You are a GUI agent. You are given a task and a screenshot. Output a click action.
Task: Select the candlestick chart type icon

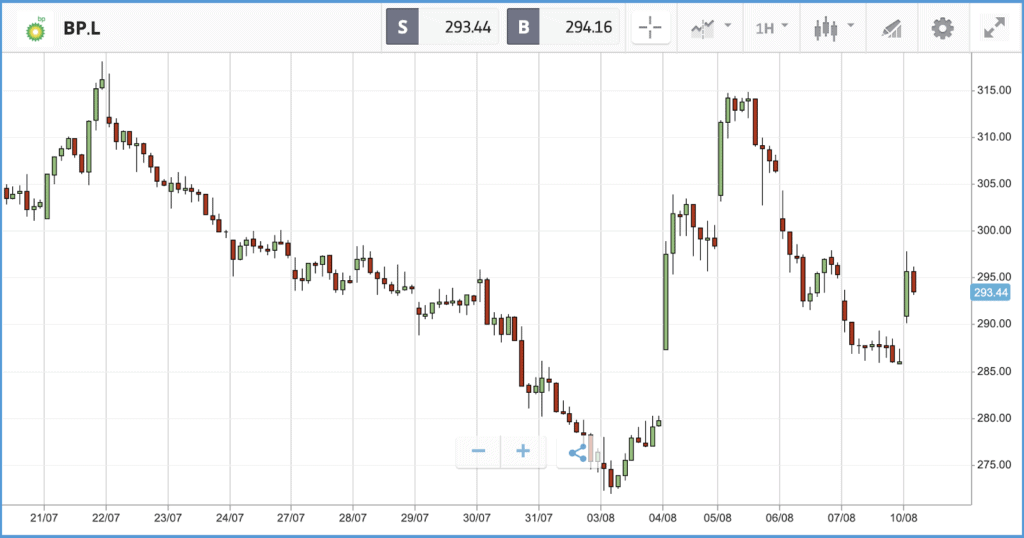(x=825, y=29)
